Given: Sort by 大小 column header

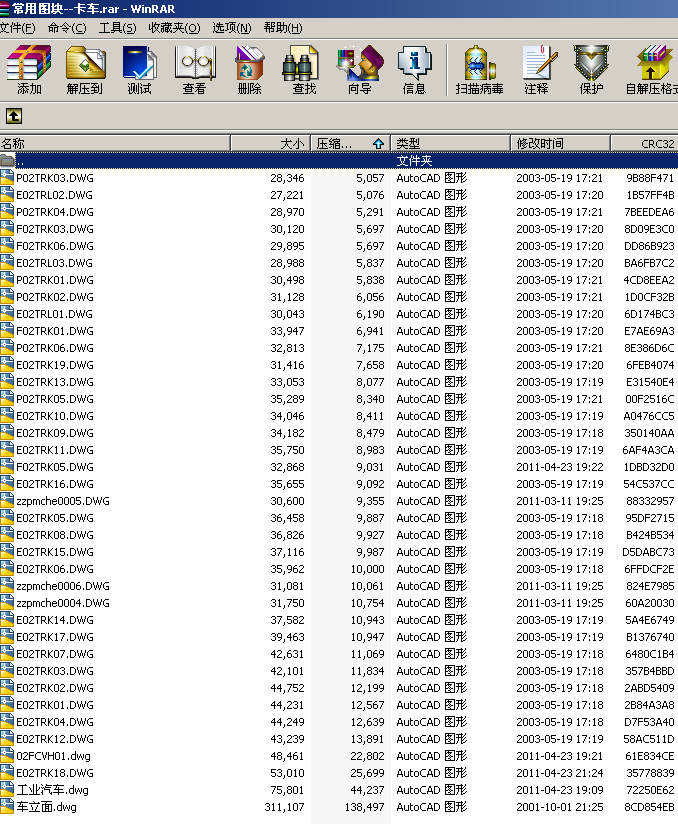Looking at the screenshot, I should tap(271, 143).
